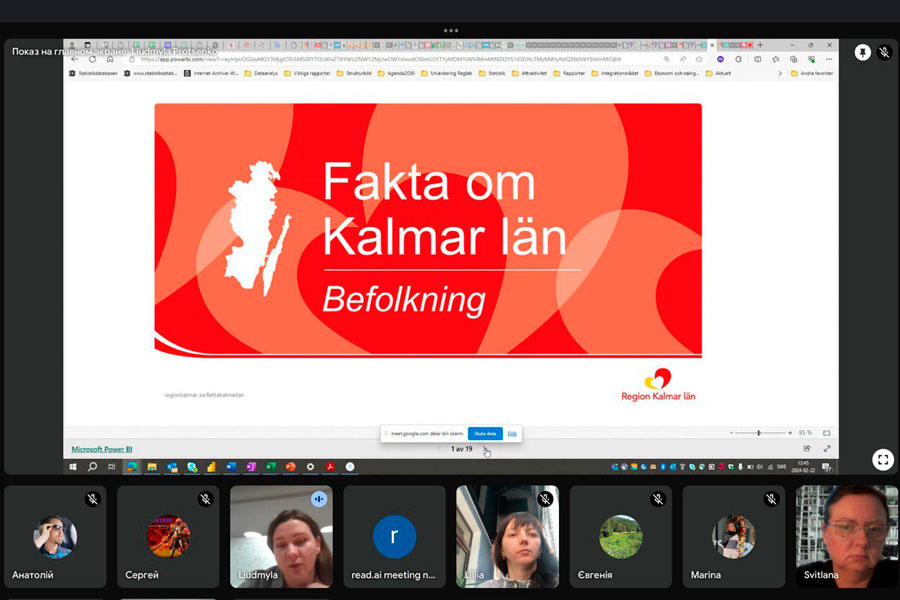Click the regionkalmar.se/faktakalmarlan text on slide

pos(204,395)
